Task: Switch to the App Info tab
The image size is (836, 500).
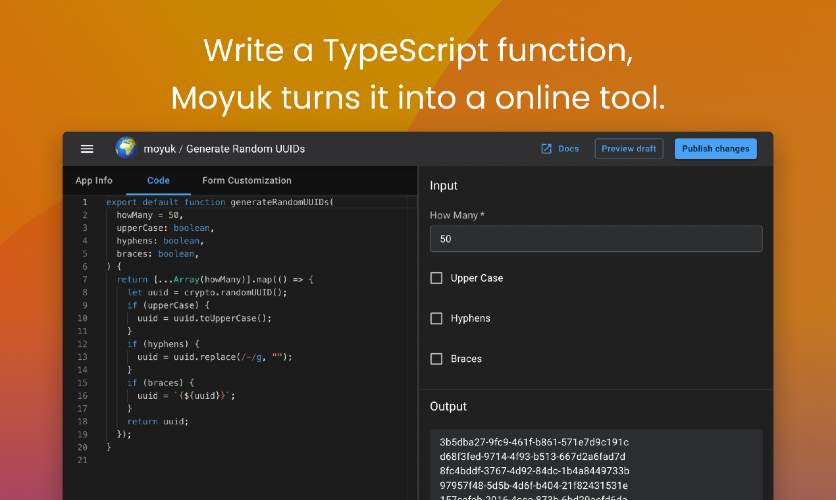Action: tap(94, 180)
